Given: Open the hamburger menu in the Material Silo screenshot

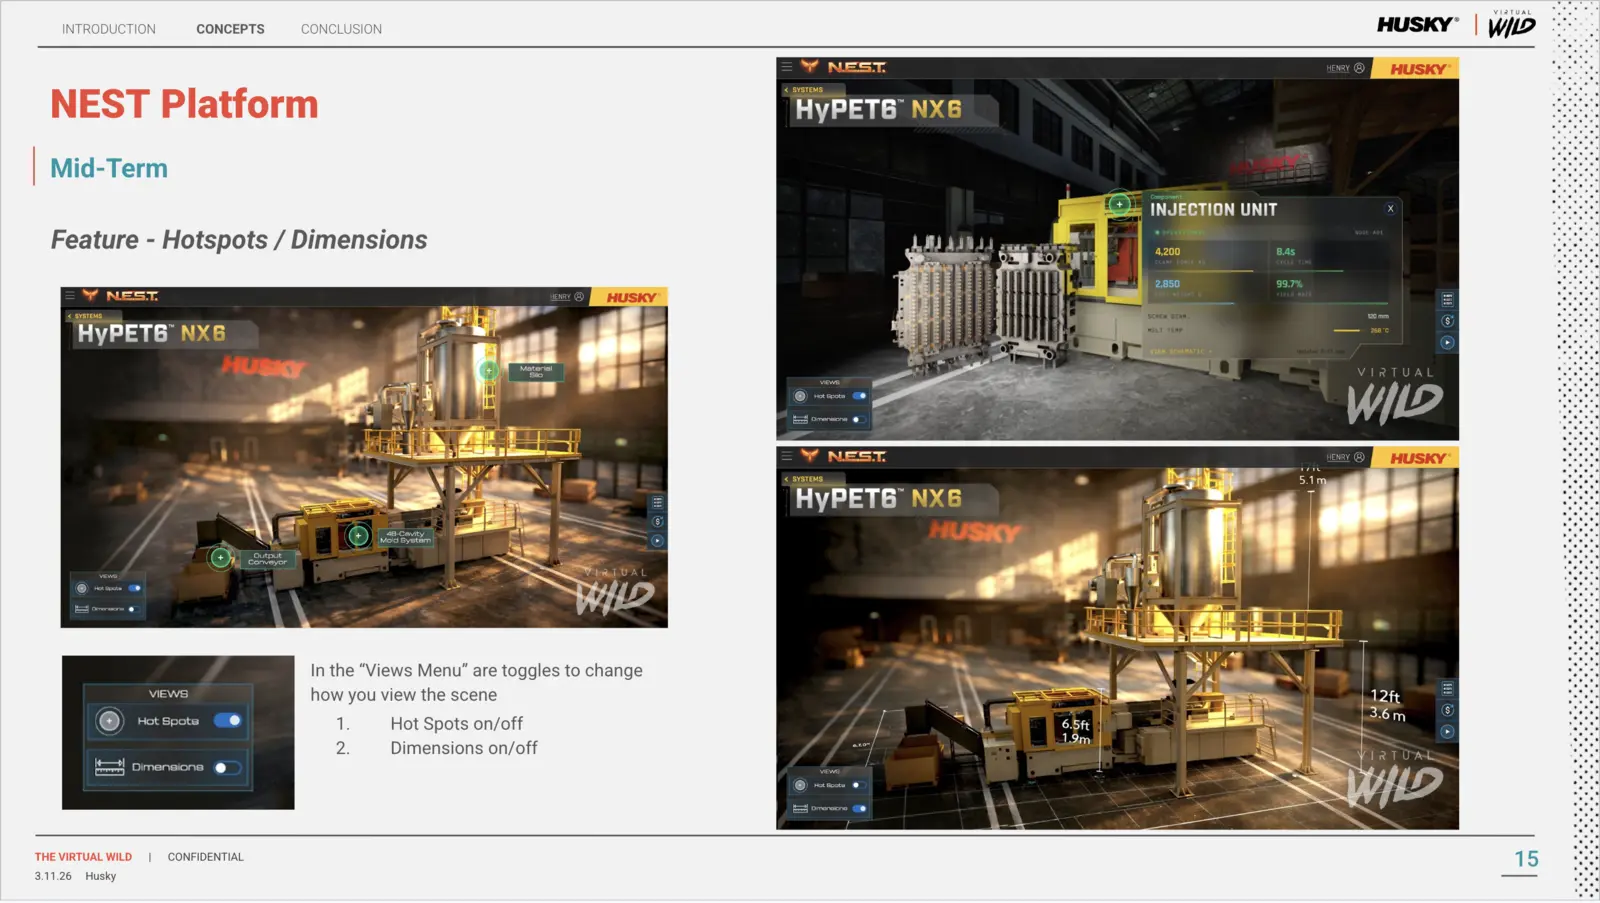Looking at the screenshot, I should pos(70,296).
